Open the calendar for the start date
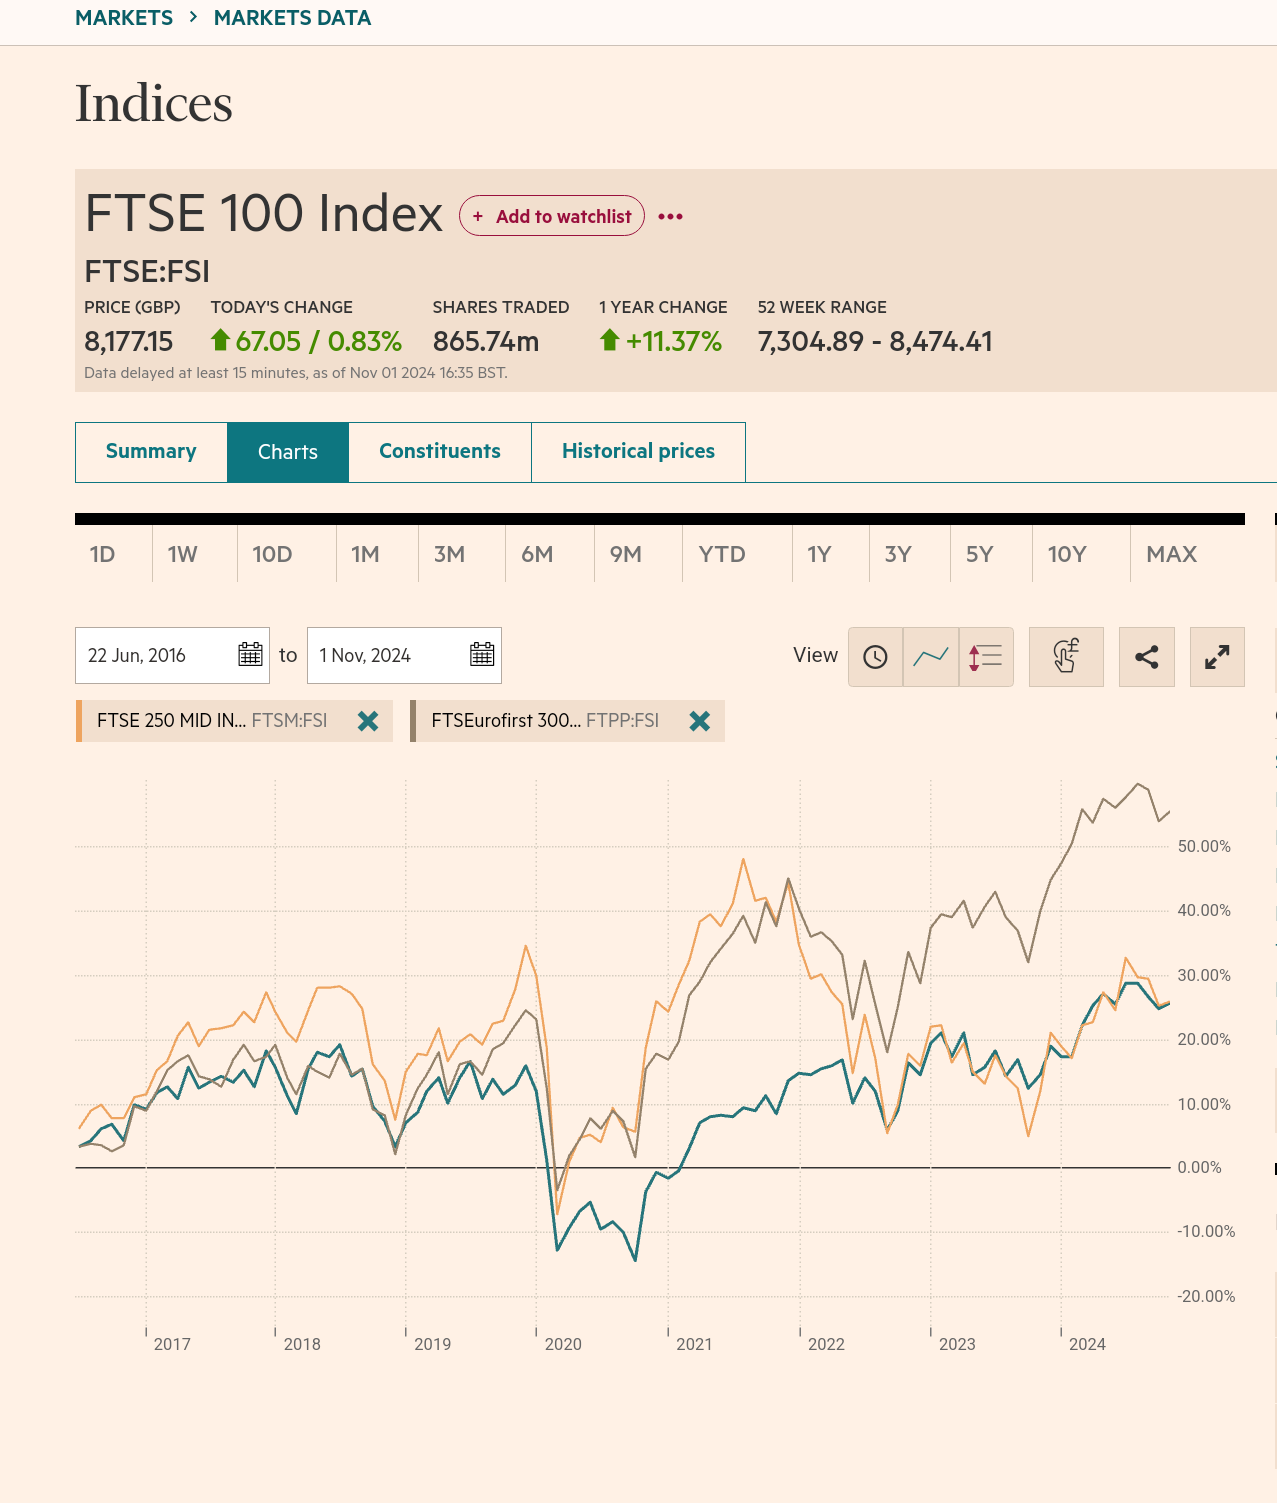This screenshot has width=1277, height=1503. (x=250, y=655)
